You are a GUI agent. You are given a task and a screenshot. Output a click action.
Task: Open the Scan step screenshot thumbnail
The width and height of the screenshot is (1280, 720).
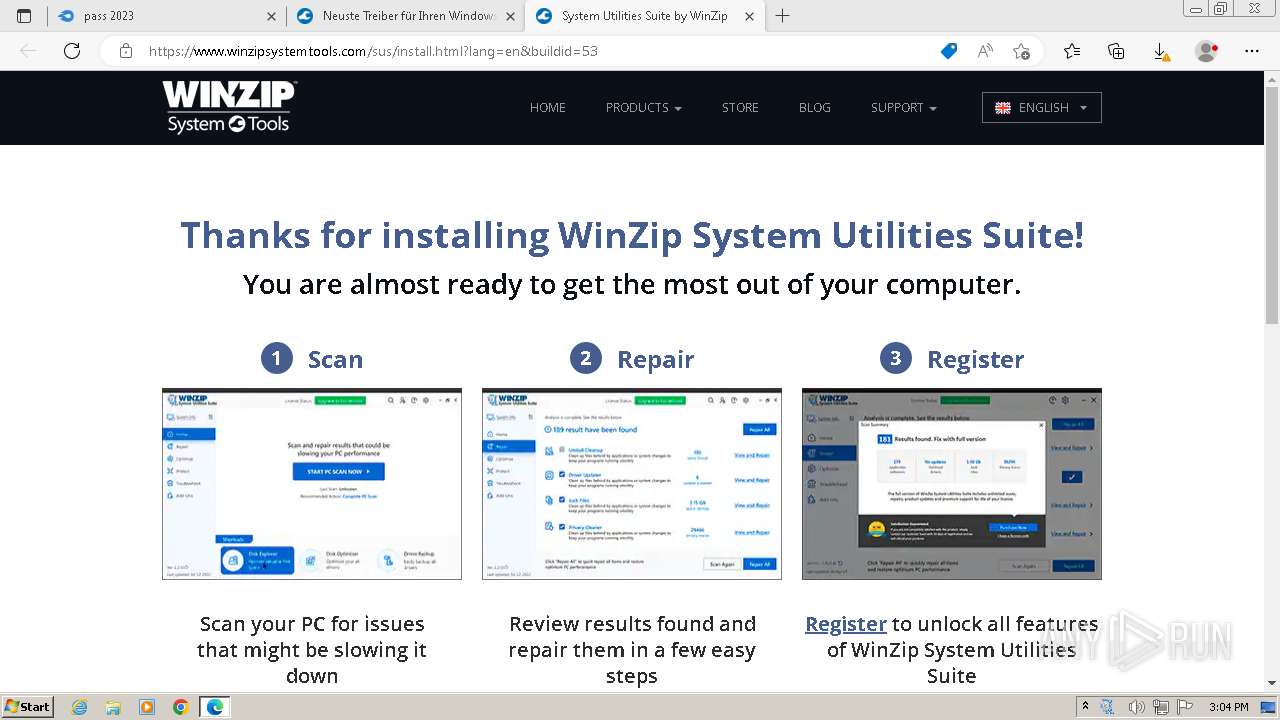pyautogui.click(x=312, y=484)
